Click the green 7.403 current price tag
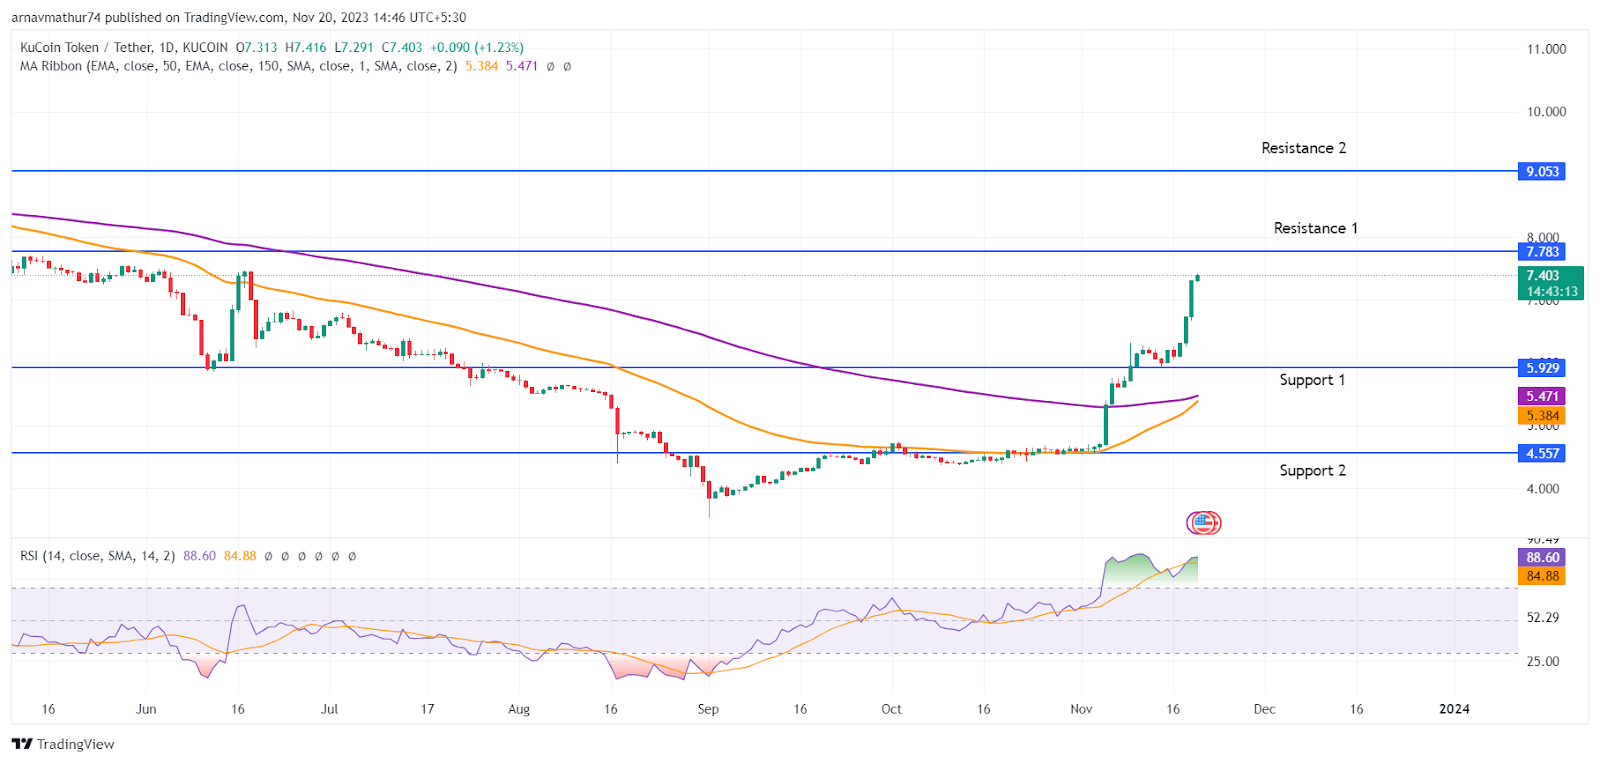Image resolution: width=1600 pixels, height=763 pixels. tap(1551, 283)
